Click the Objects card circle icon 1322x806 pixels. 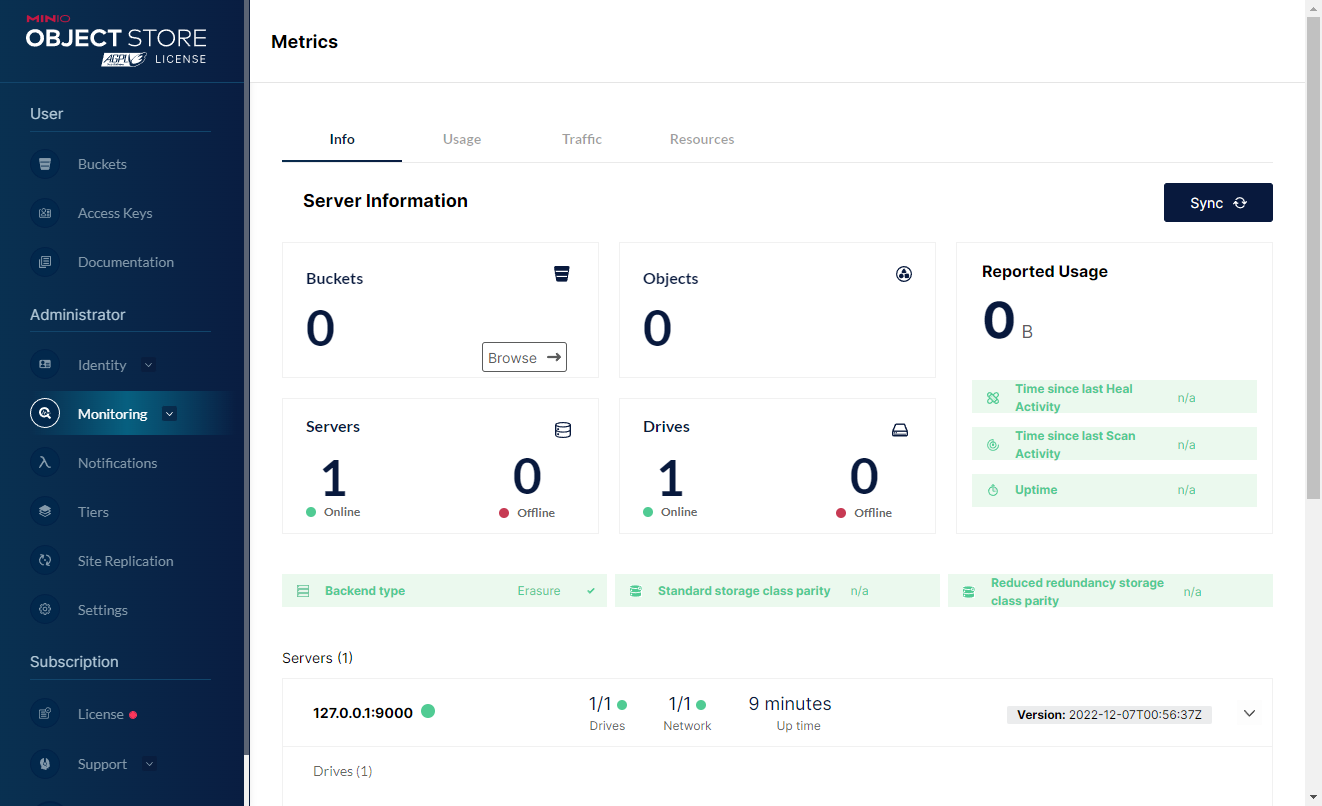point(904,274)
